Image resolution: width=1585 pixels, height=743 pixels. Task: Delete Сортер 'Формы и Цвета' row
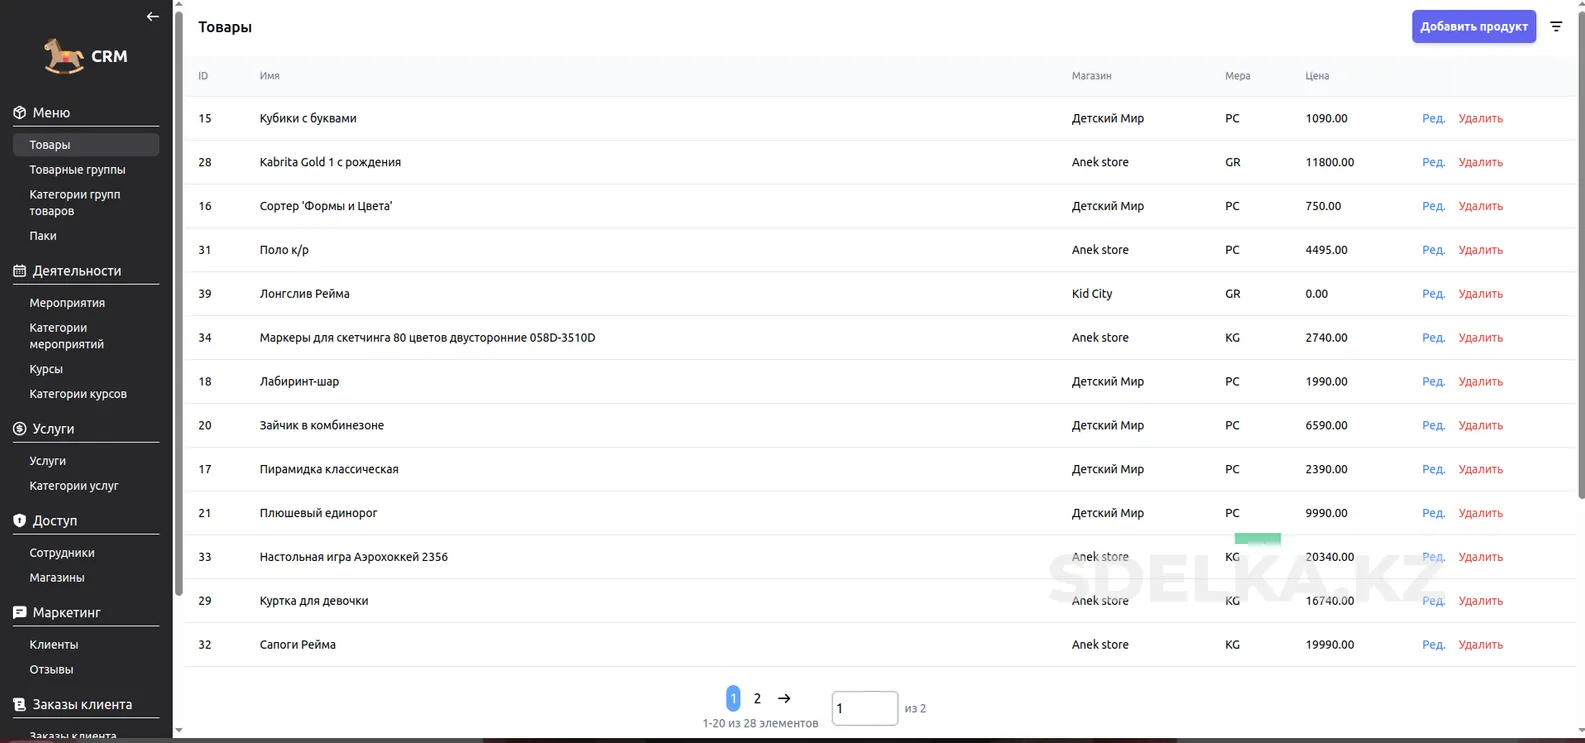[1480, 206]
